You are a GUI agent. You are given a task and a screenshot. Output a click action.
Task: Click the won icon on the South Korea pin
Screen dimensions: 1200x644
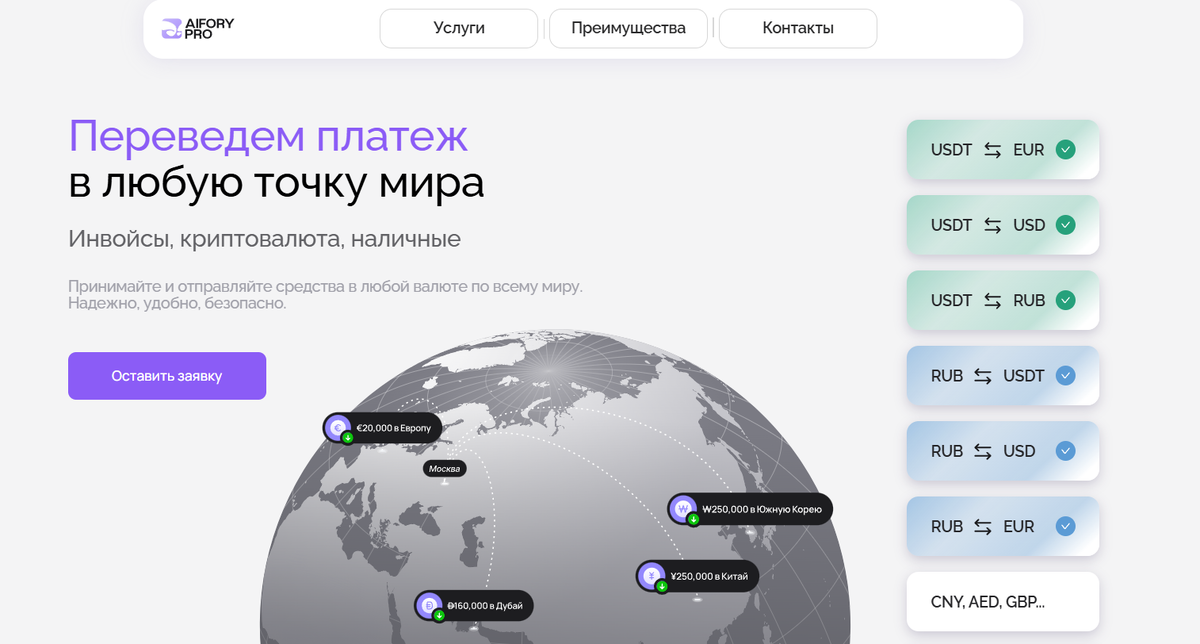pos(683,508)
